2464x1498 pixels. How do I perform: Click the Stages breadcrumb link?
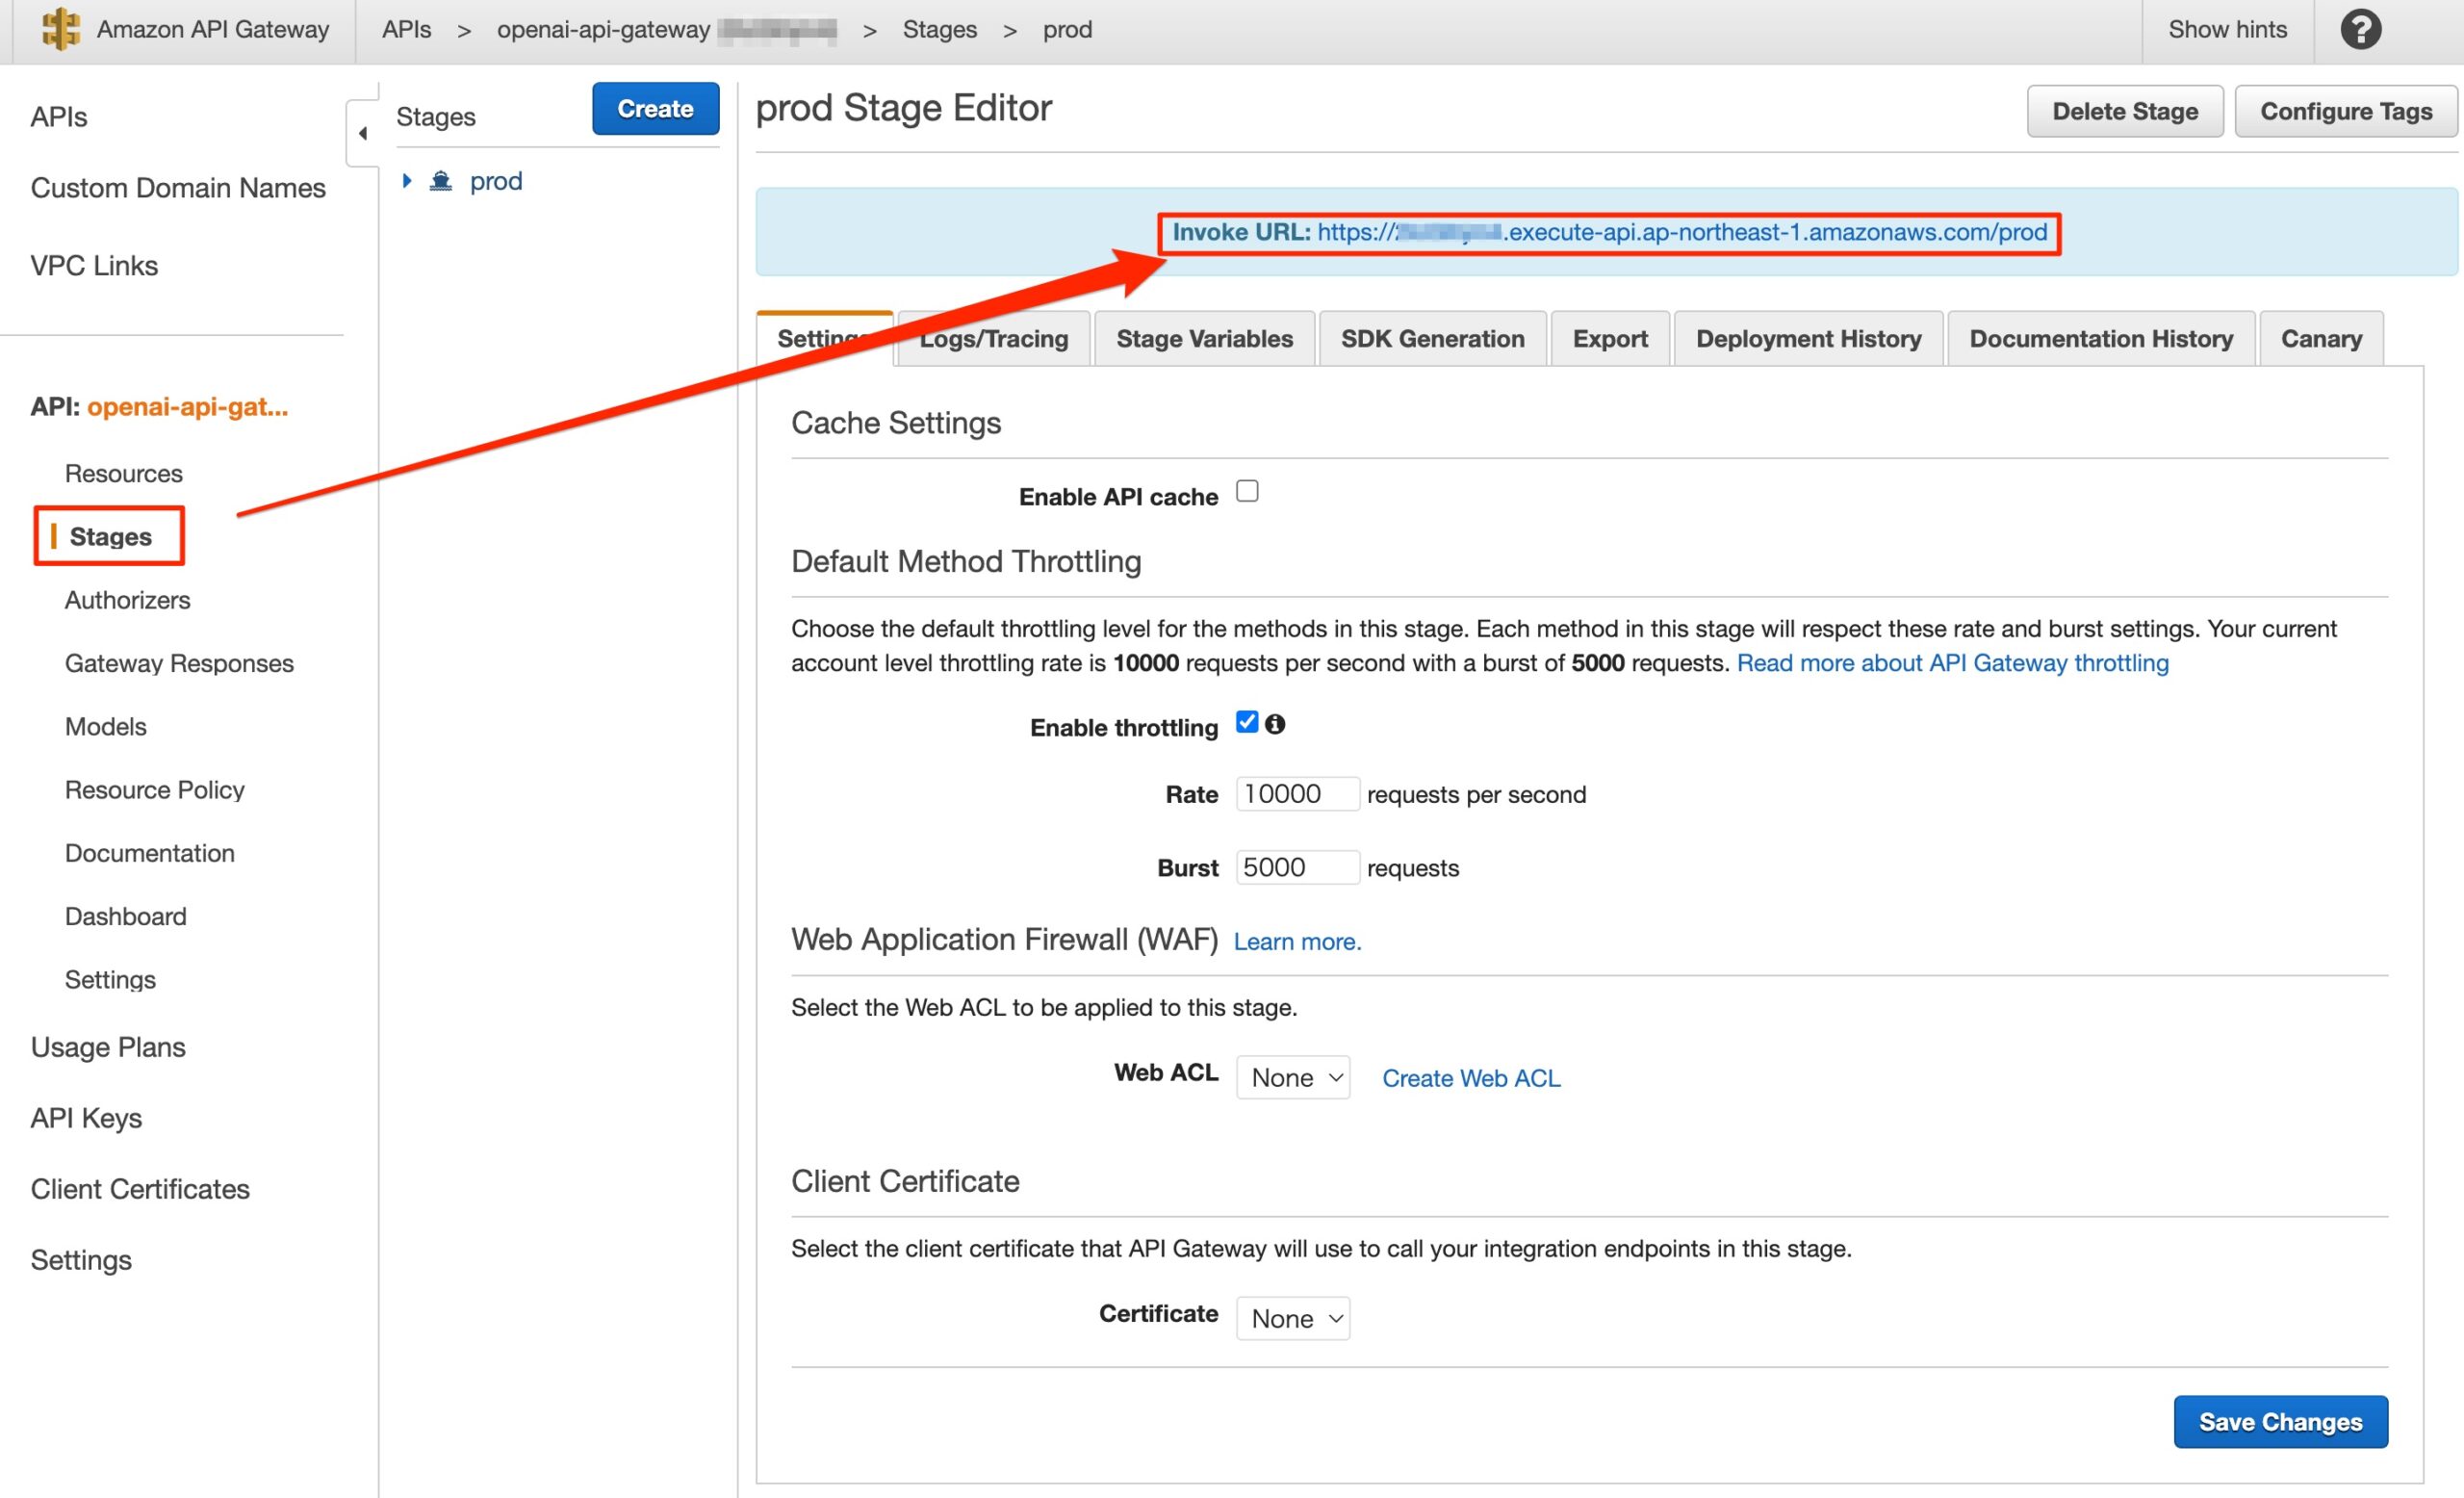(939, 30)
